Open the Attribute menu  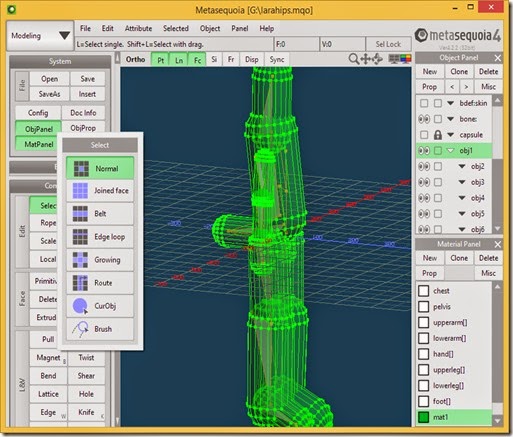click(138, 29)
